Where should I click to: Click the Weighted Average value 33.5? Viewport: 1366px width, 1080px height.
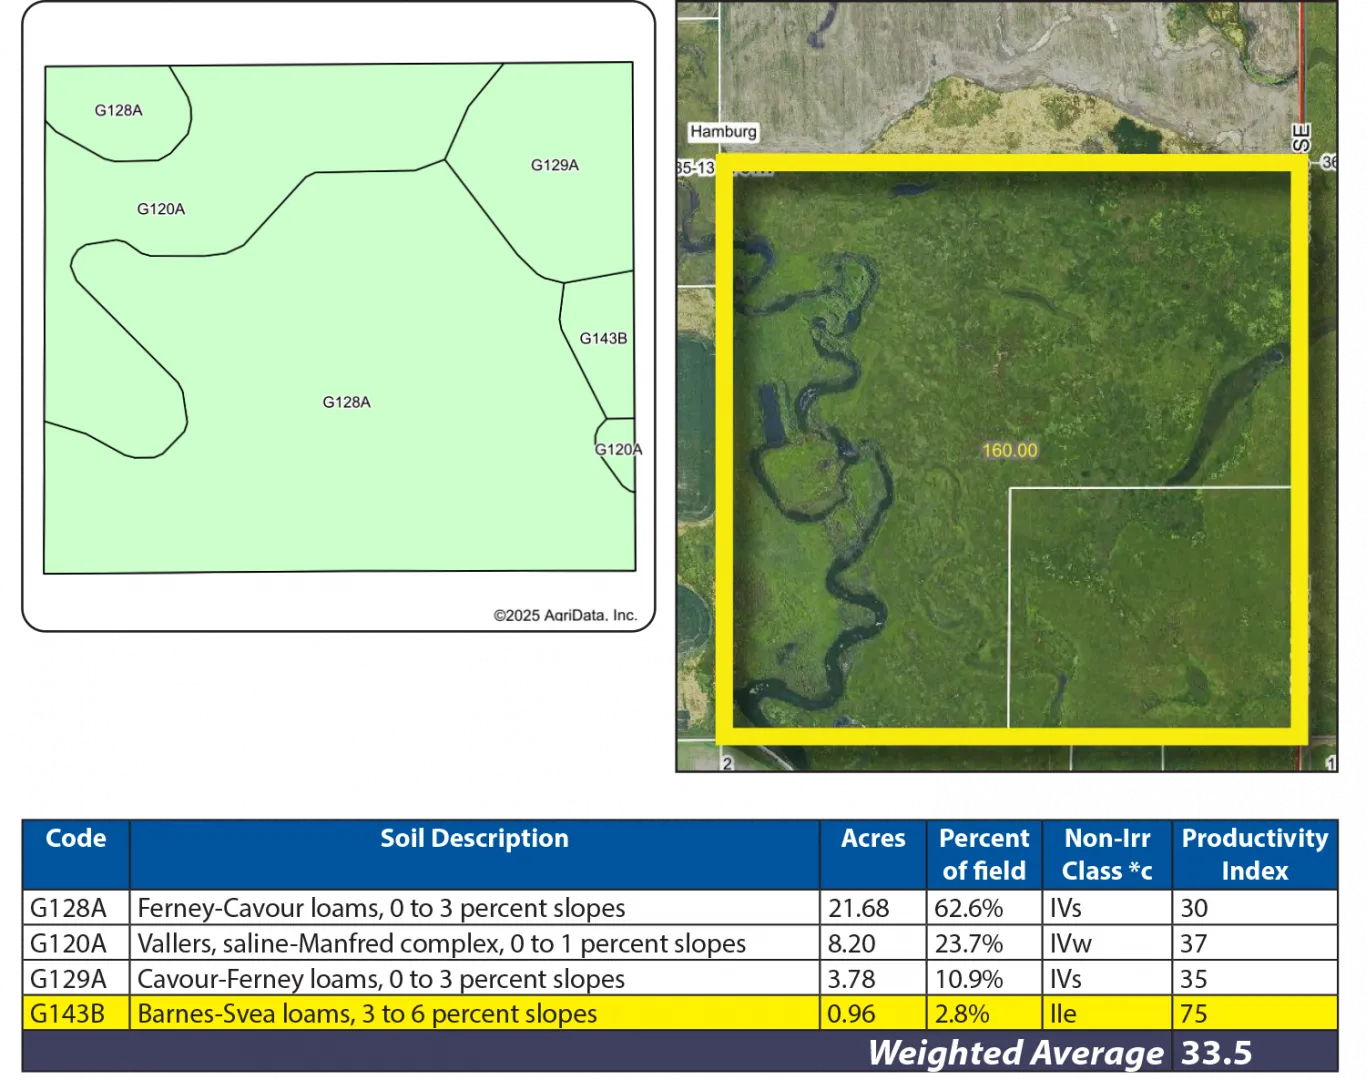1216,1053
